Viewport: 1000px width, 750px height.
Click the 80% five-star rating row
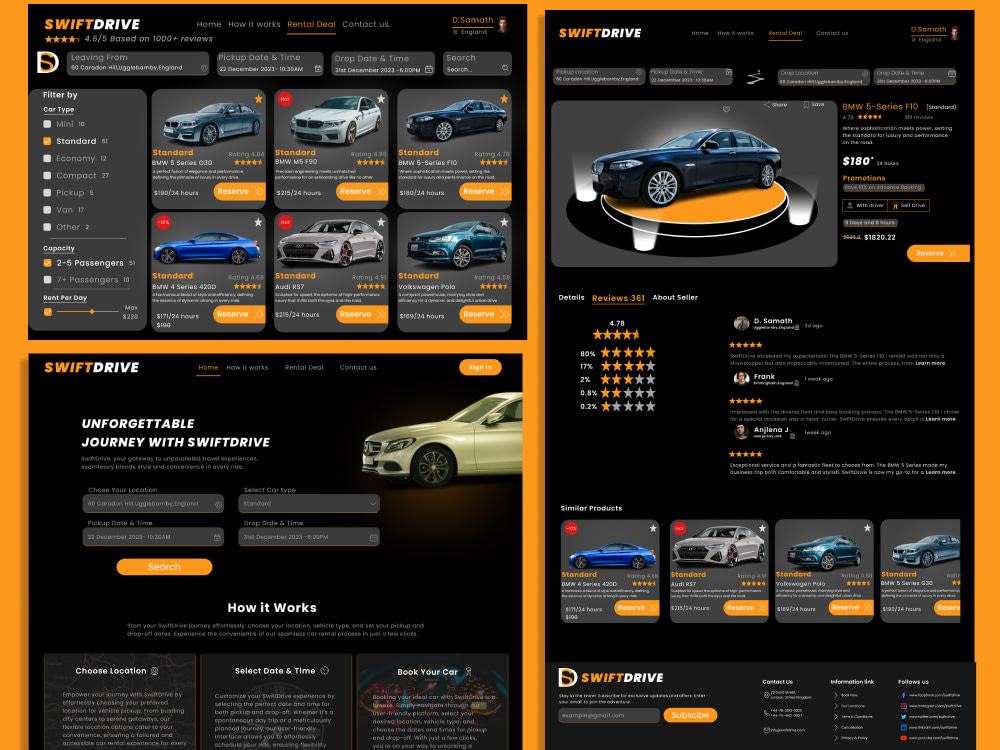click(617, 353)
